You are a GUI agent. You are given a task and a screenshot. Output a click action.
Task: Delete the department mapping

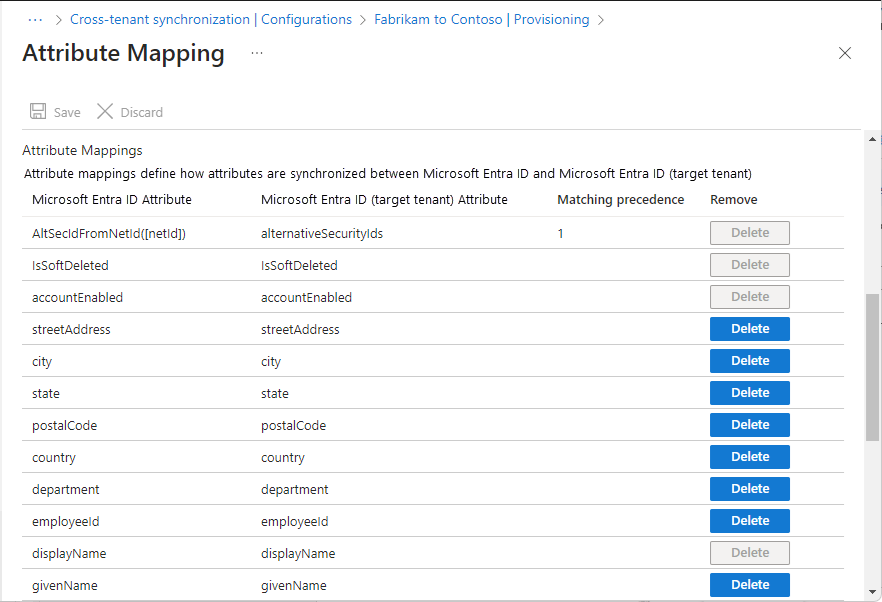click(749, 489)
